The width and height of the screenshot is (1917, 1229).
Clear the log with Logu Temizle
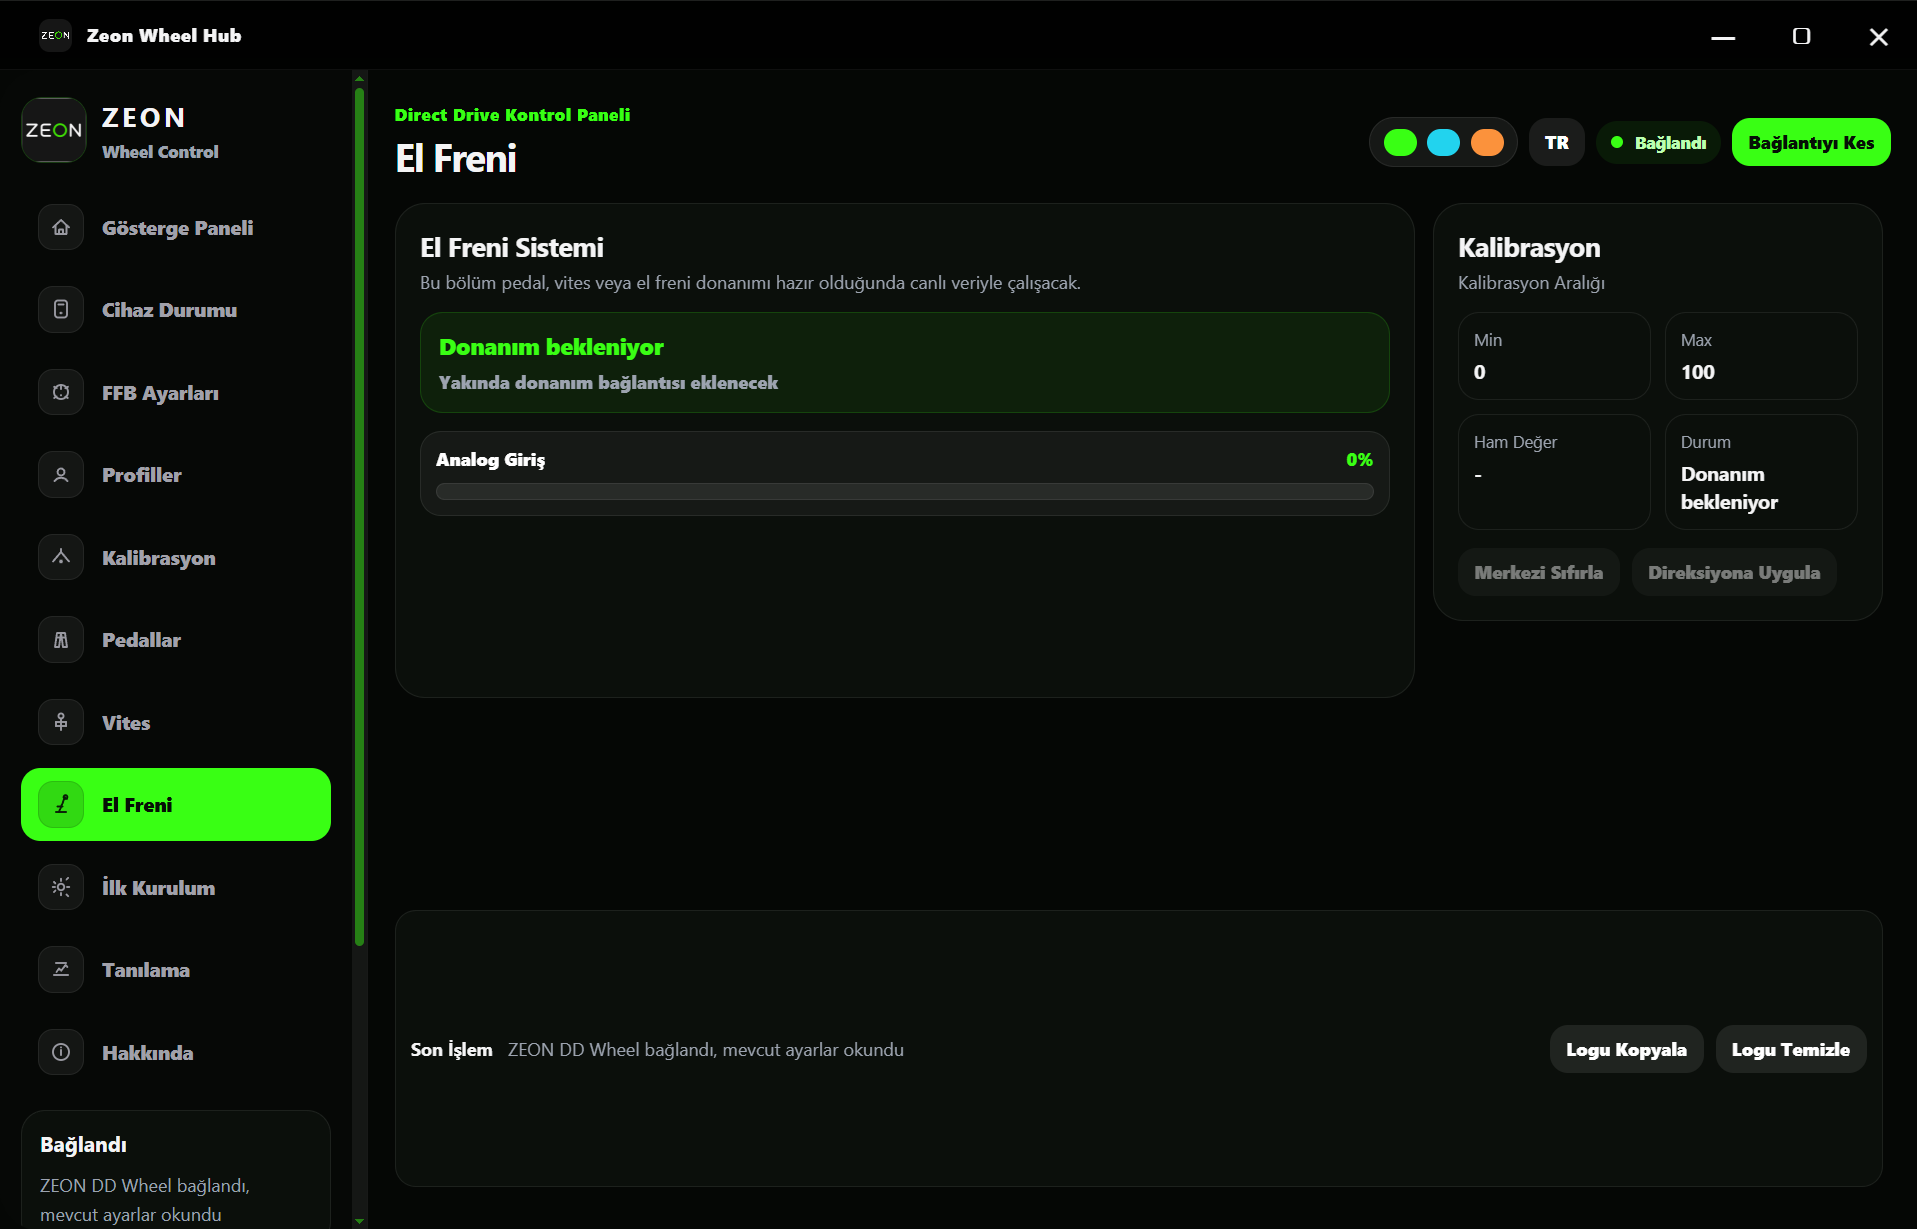1791,1050
